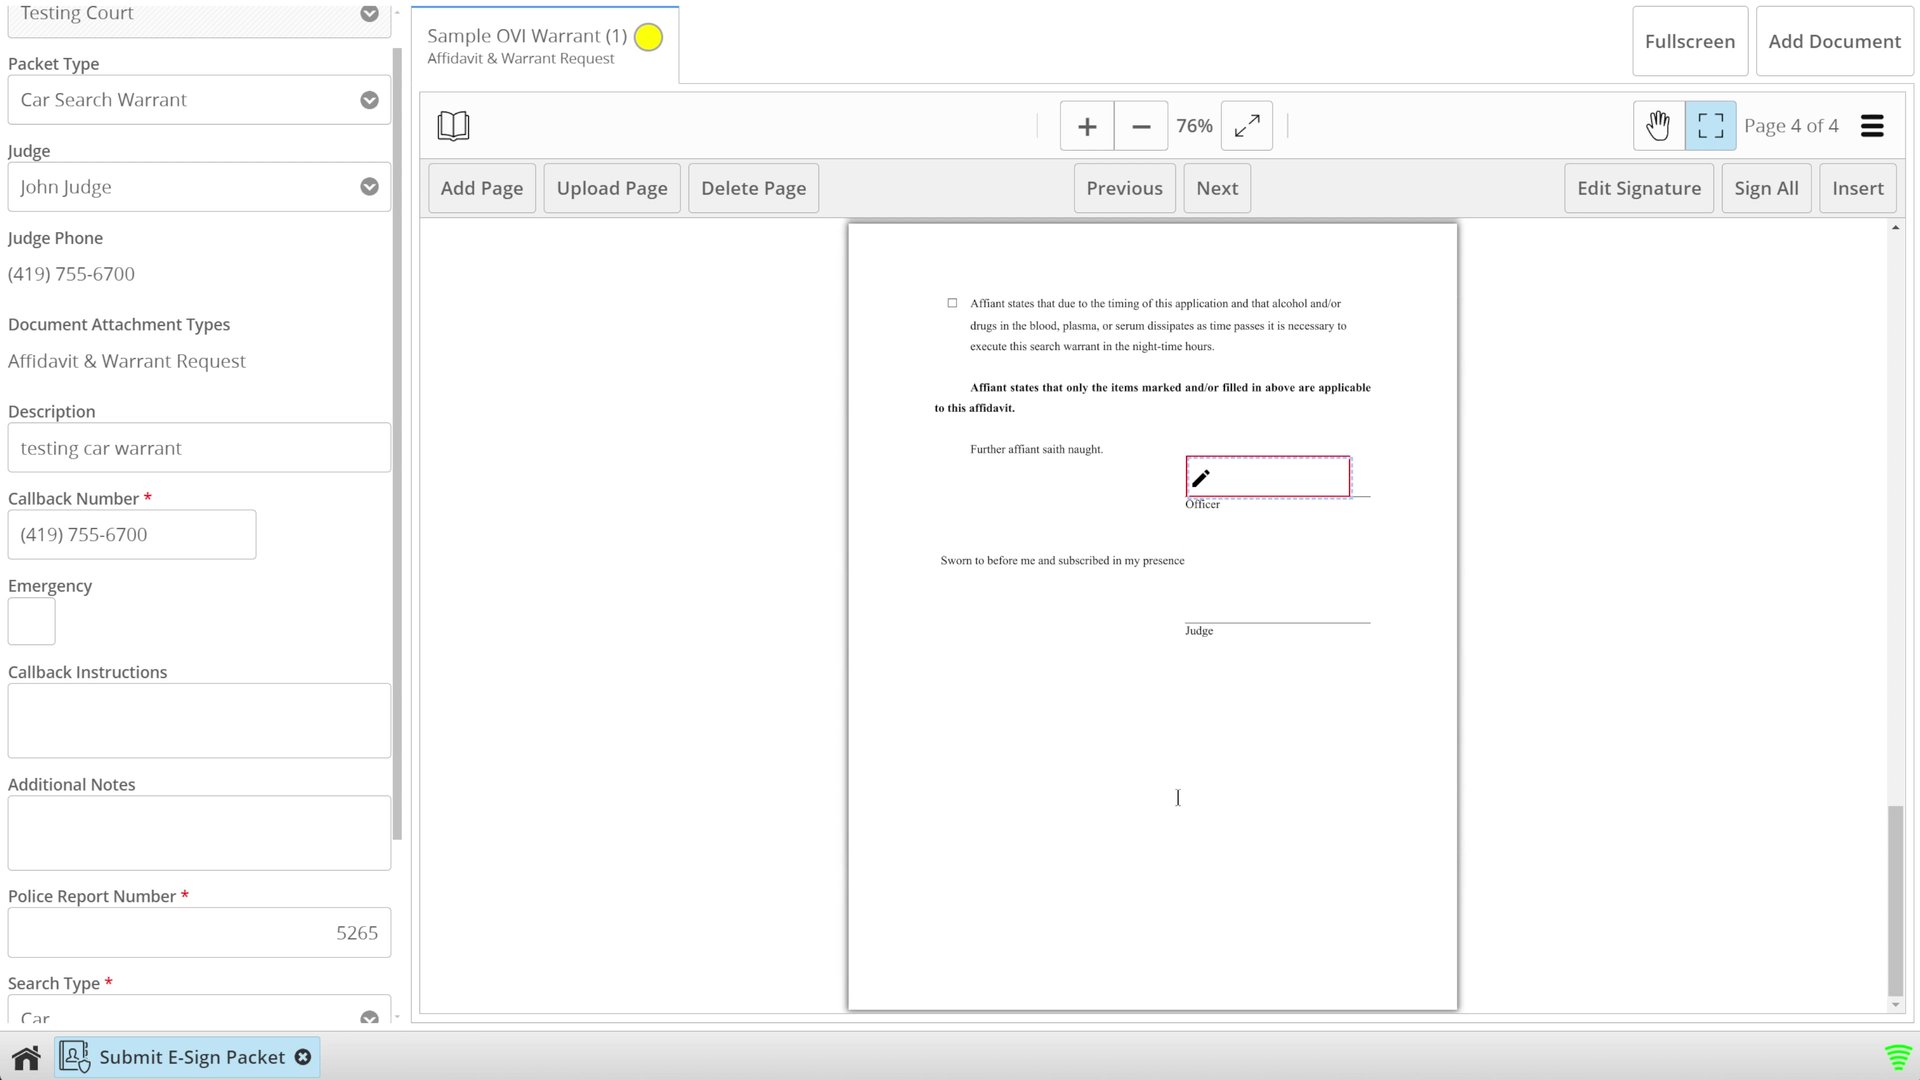Switch to Submit E-Sign Packet tab
The width and height of the screenshot is (1920, 1080).
190,1057
